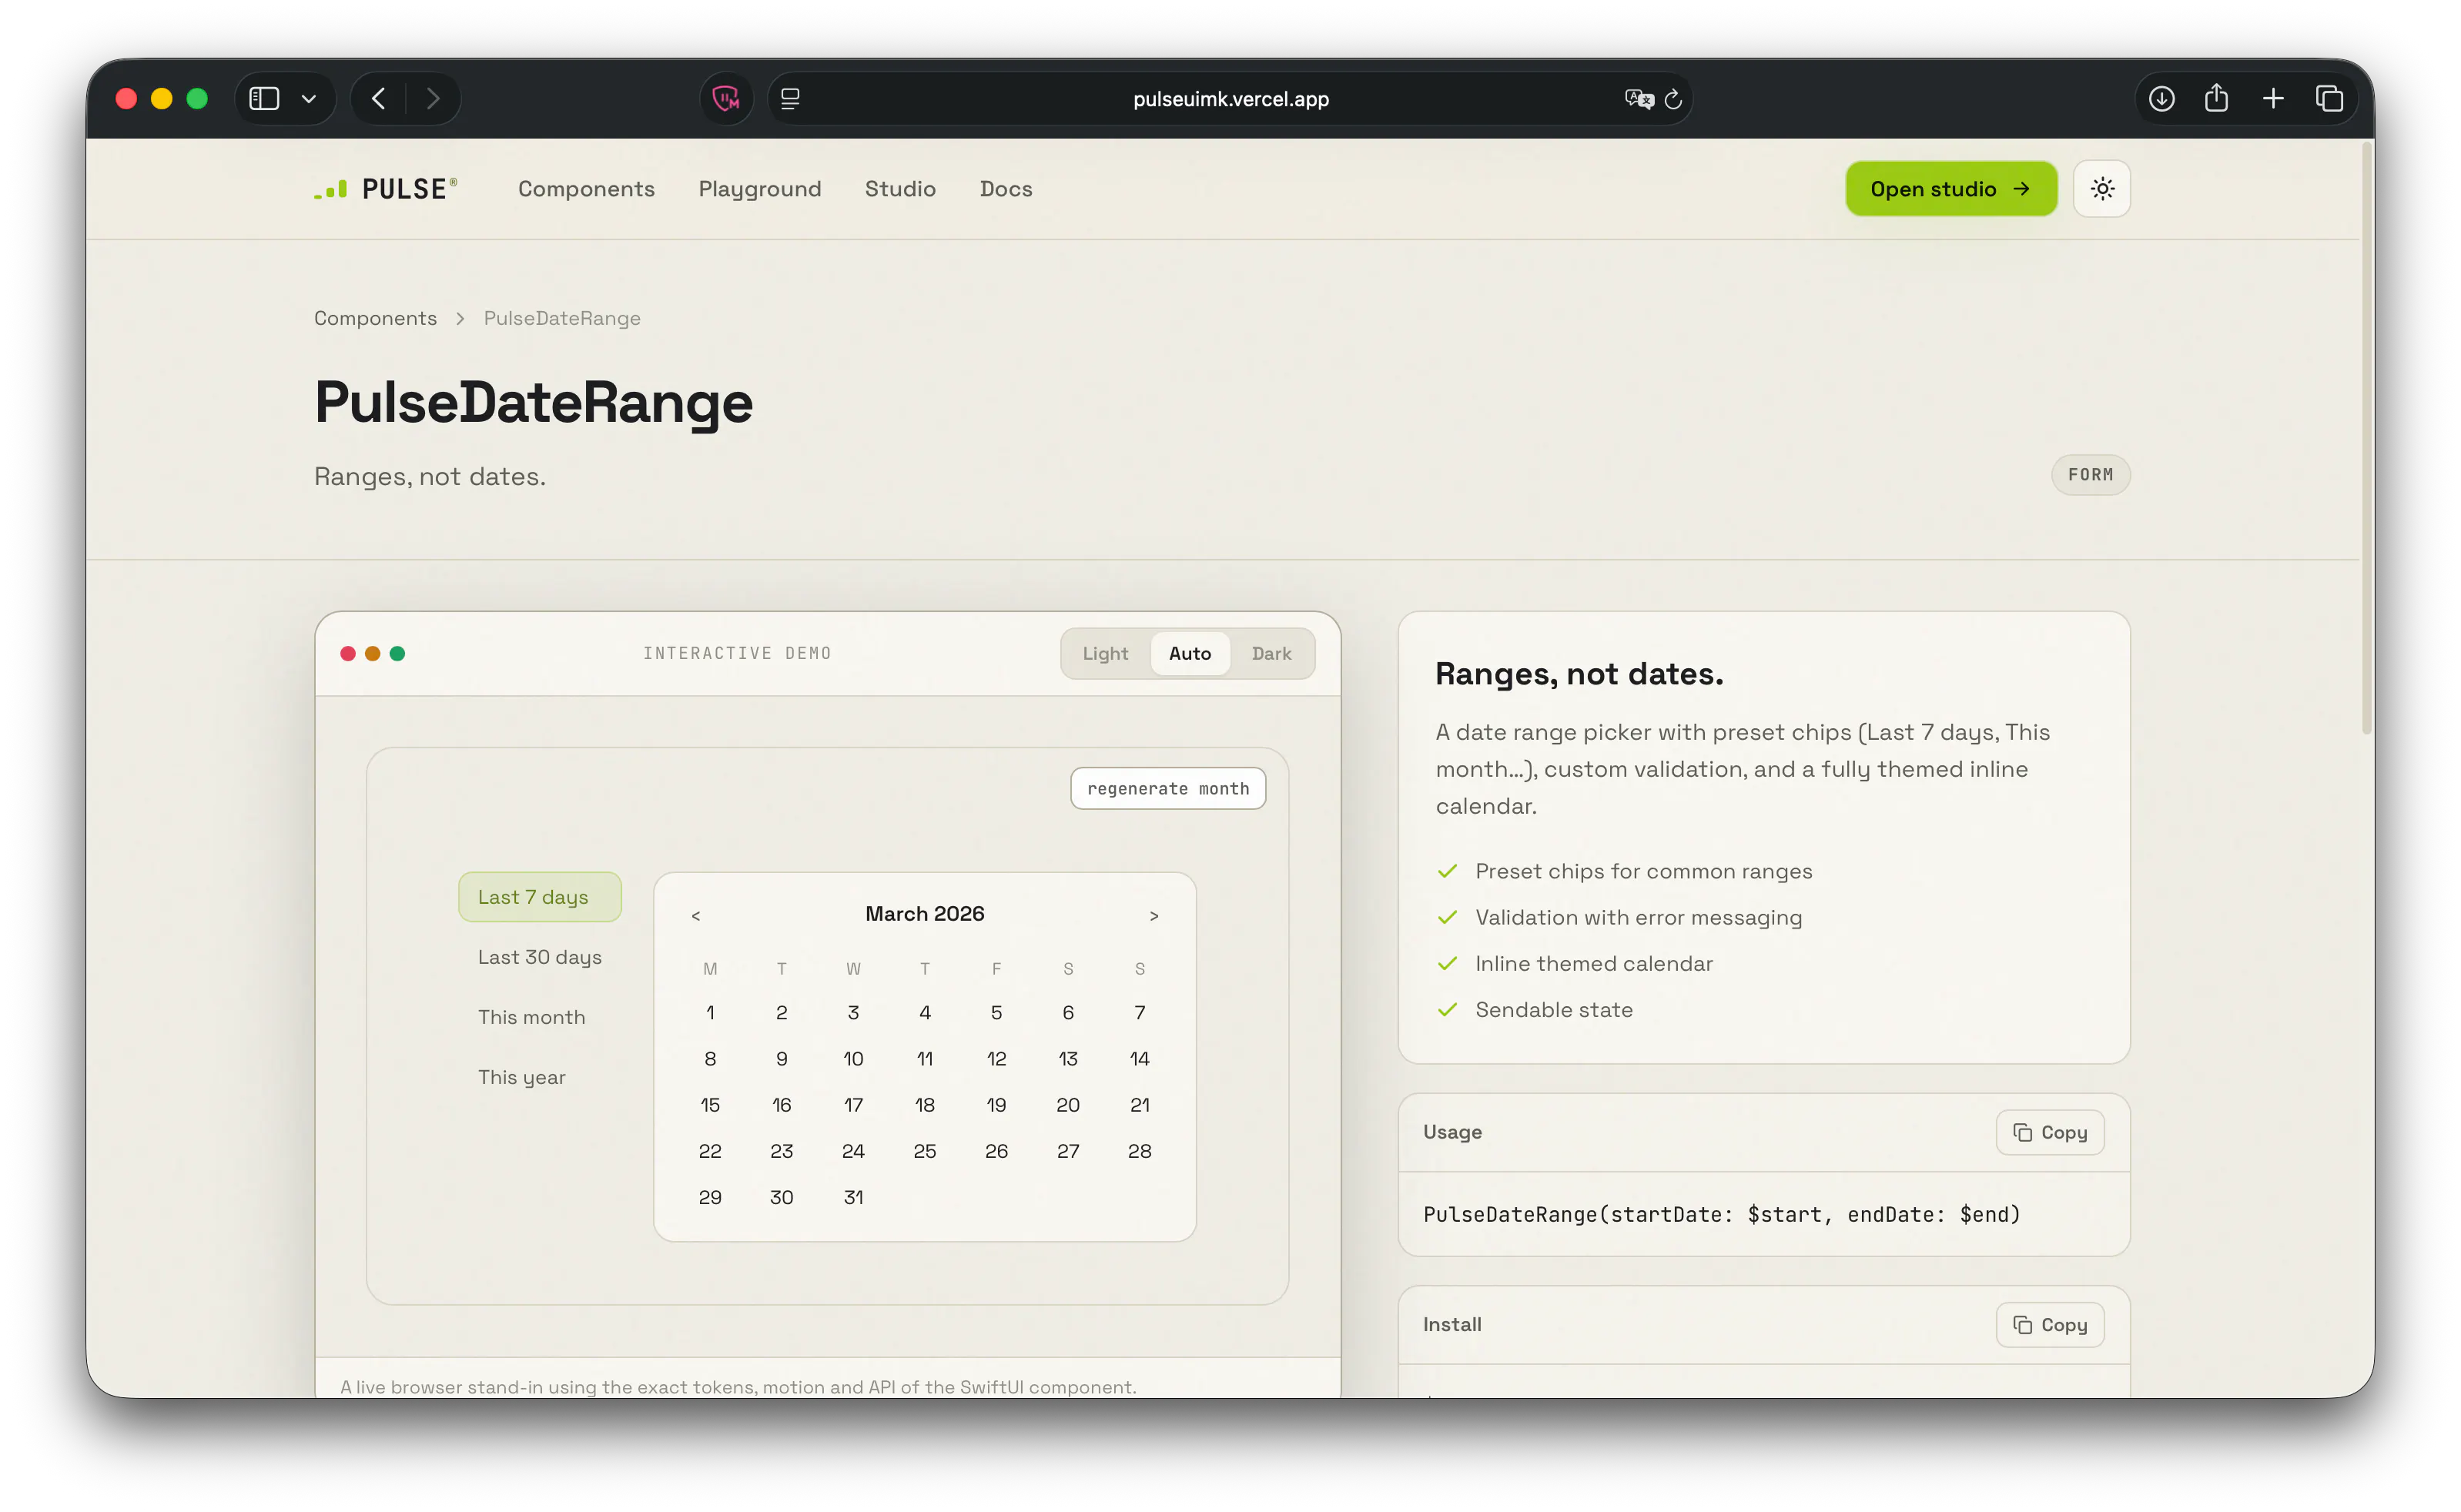Go back with the browser back arrow
Image resolution: width=2461 pixels, height=1512 pixels.
pyautogui.click(x=378, y=99)
